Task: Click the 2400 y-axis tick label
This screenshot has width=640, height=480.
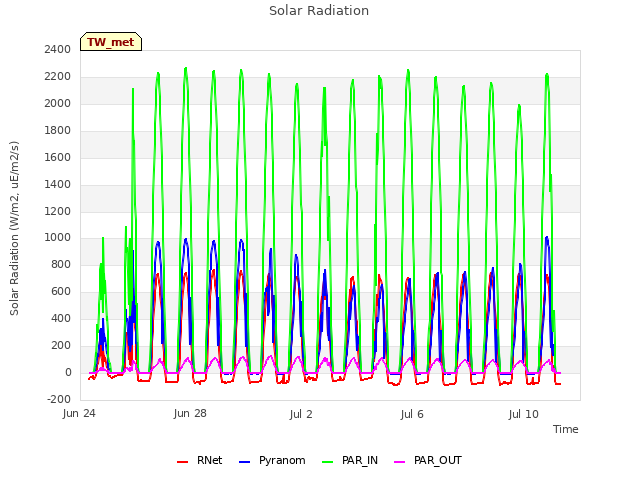Action: point(58,49)
